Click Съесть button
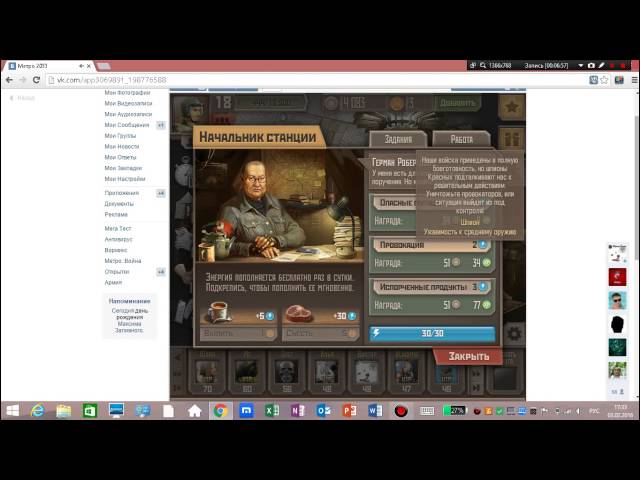 (x=320, y=333)
